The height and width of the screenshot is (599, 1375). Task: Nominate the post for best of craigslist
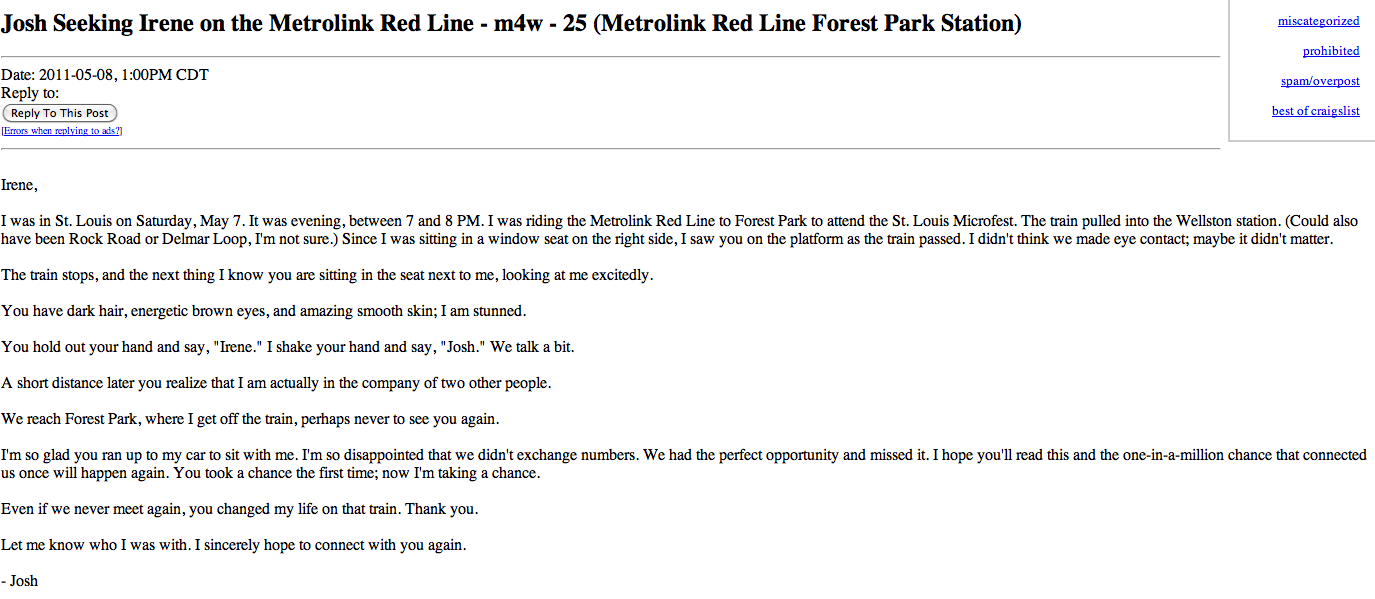pyautogui.click(x=1315, y=111)
